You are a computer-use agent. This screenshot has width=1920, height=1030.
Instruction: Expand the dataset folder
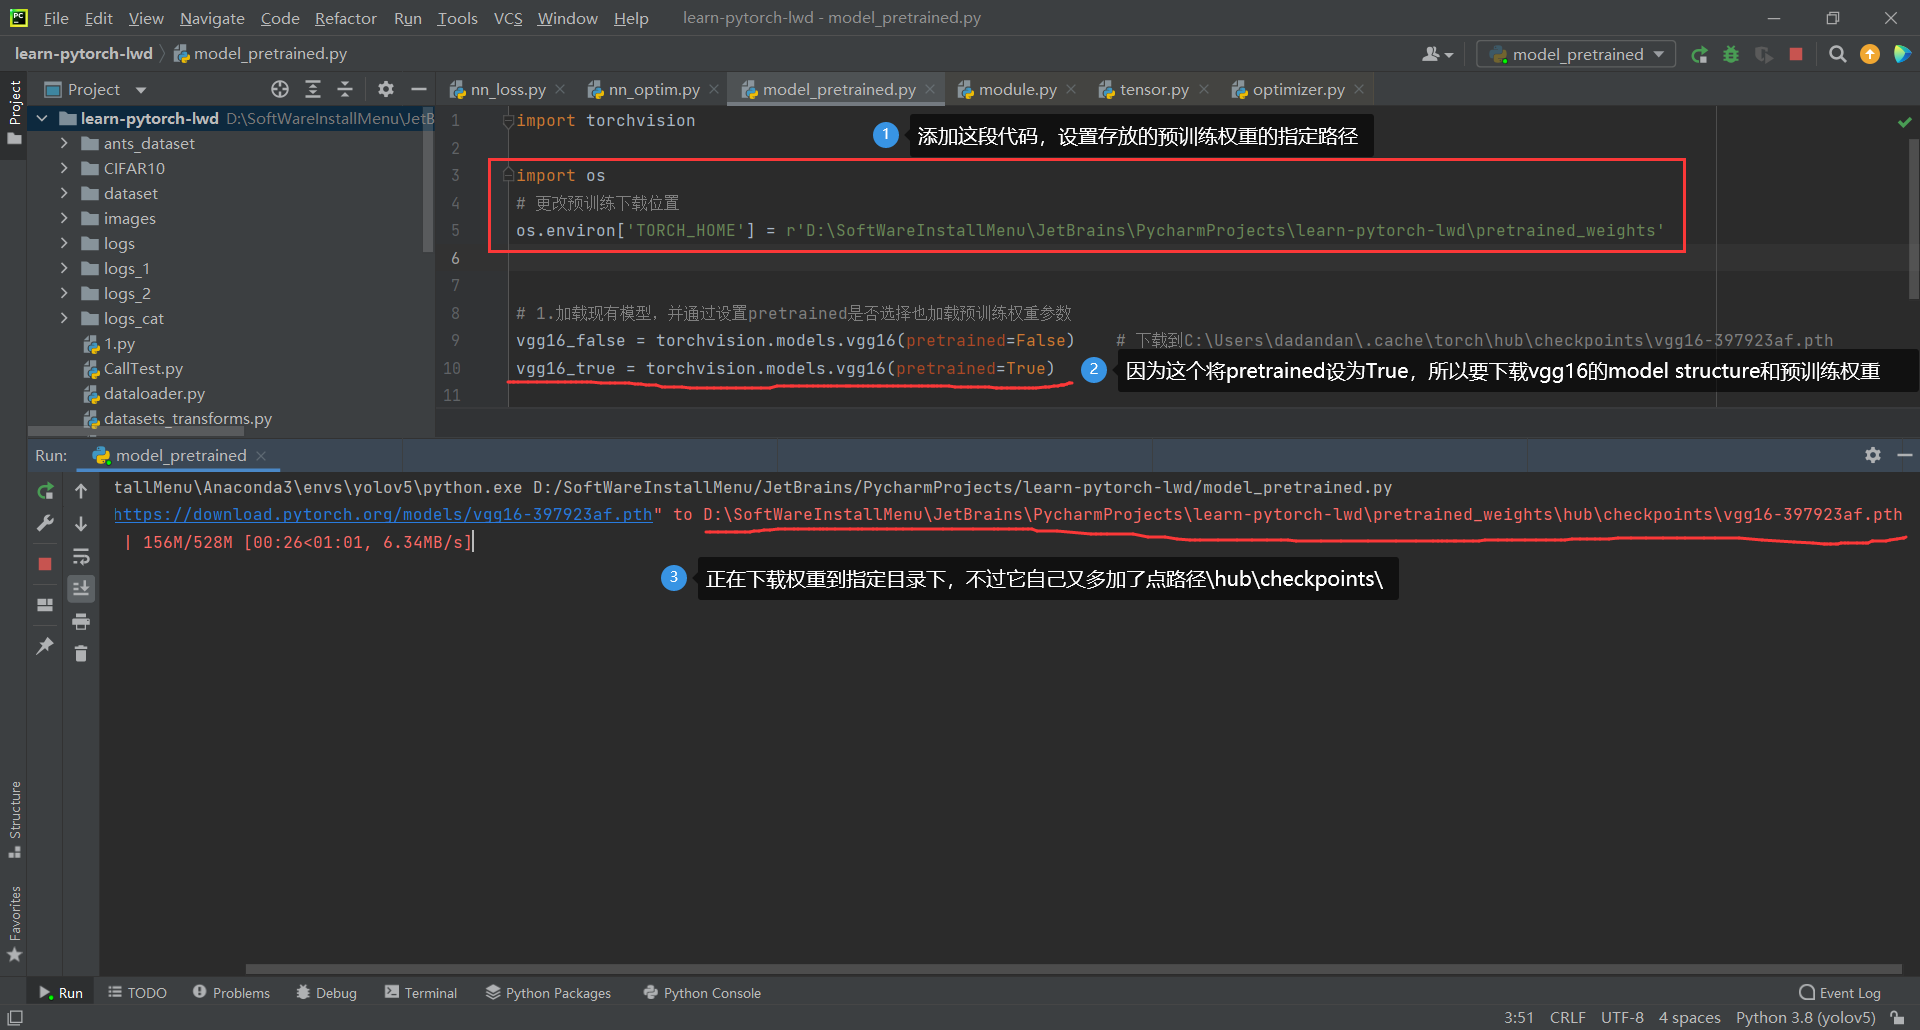tap(64, 193)
